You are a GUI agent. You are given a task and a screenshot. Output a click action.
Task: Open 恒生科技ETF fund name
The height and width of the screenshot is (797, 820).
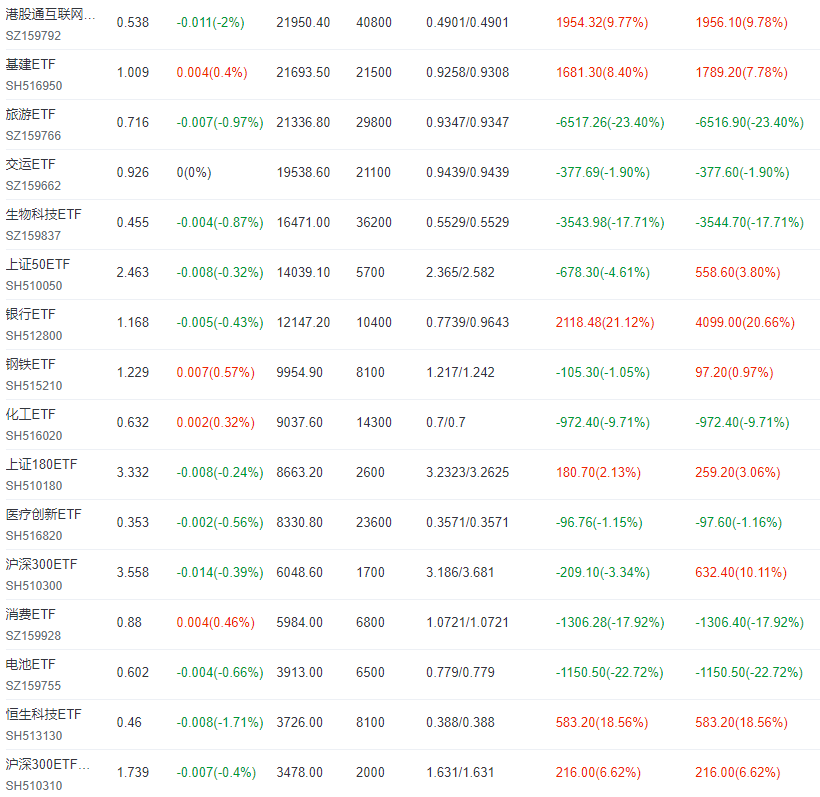click(x=43, y=714)
